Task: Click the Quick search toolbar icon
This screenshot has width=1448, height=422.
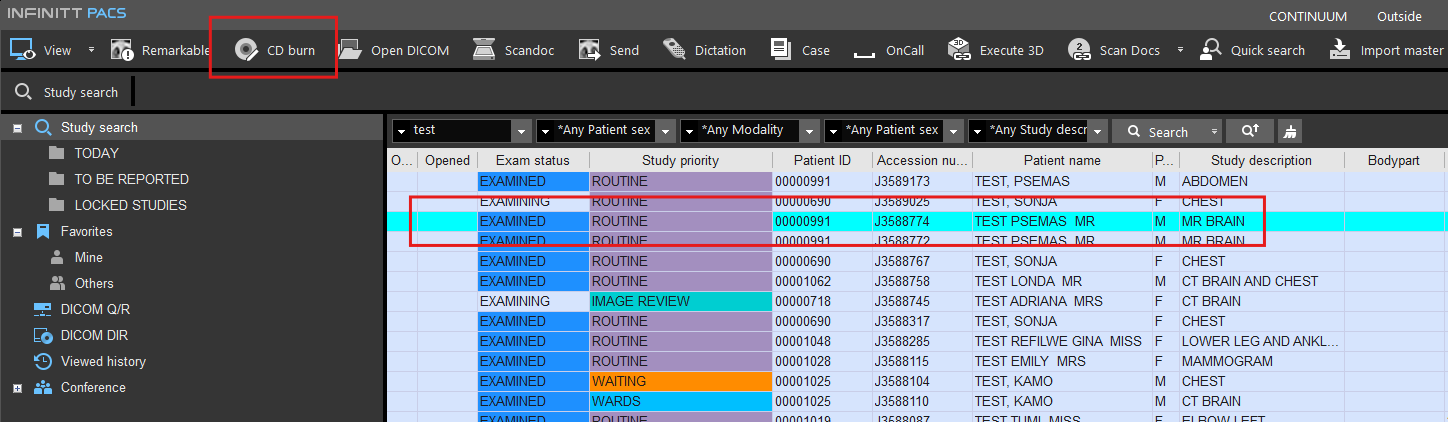Action: [1210, 50]
